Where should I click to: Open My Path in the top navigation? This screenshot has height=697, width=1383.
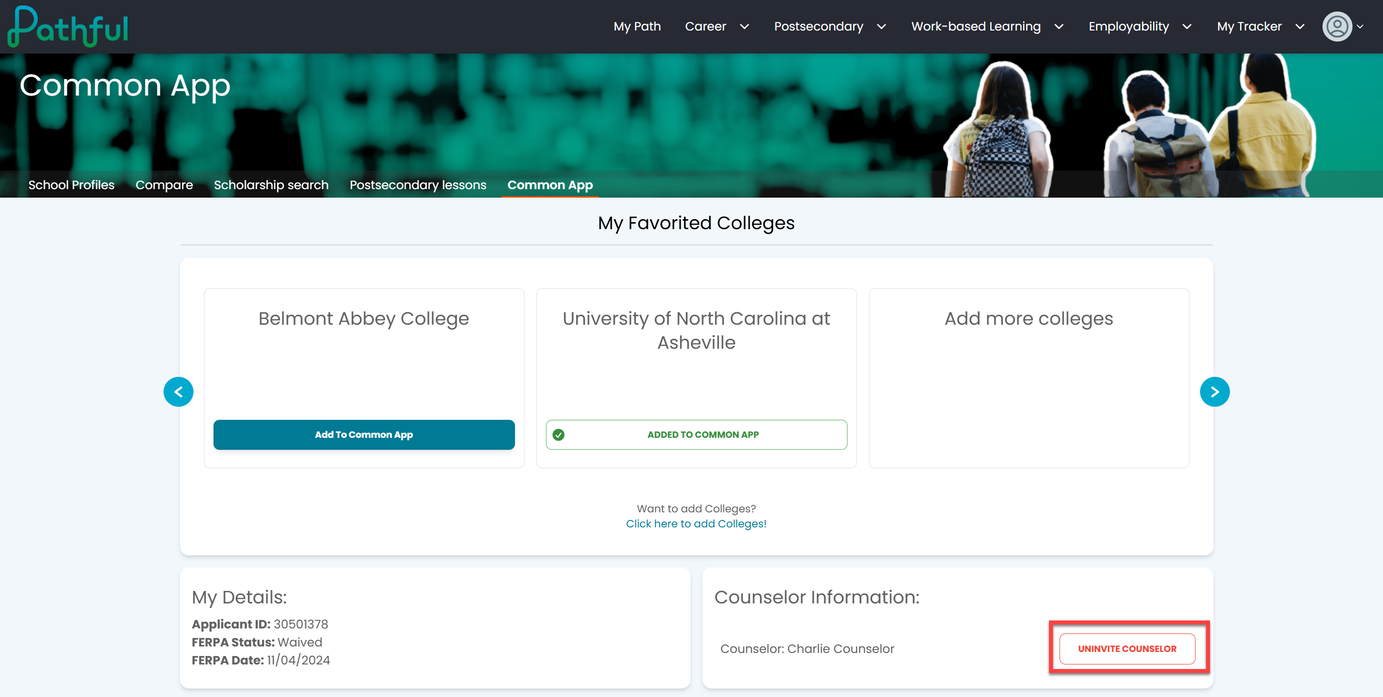(637, 27)
